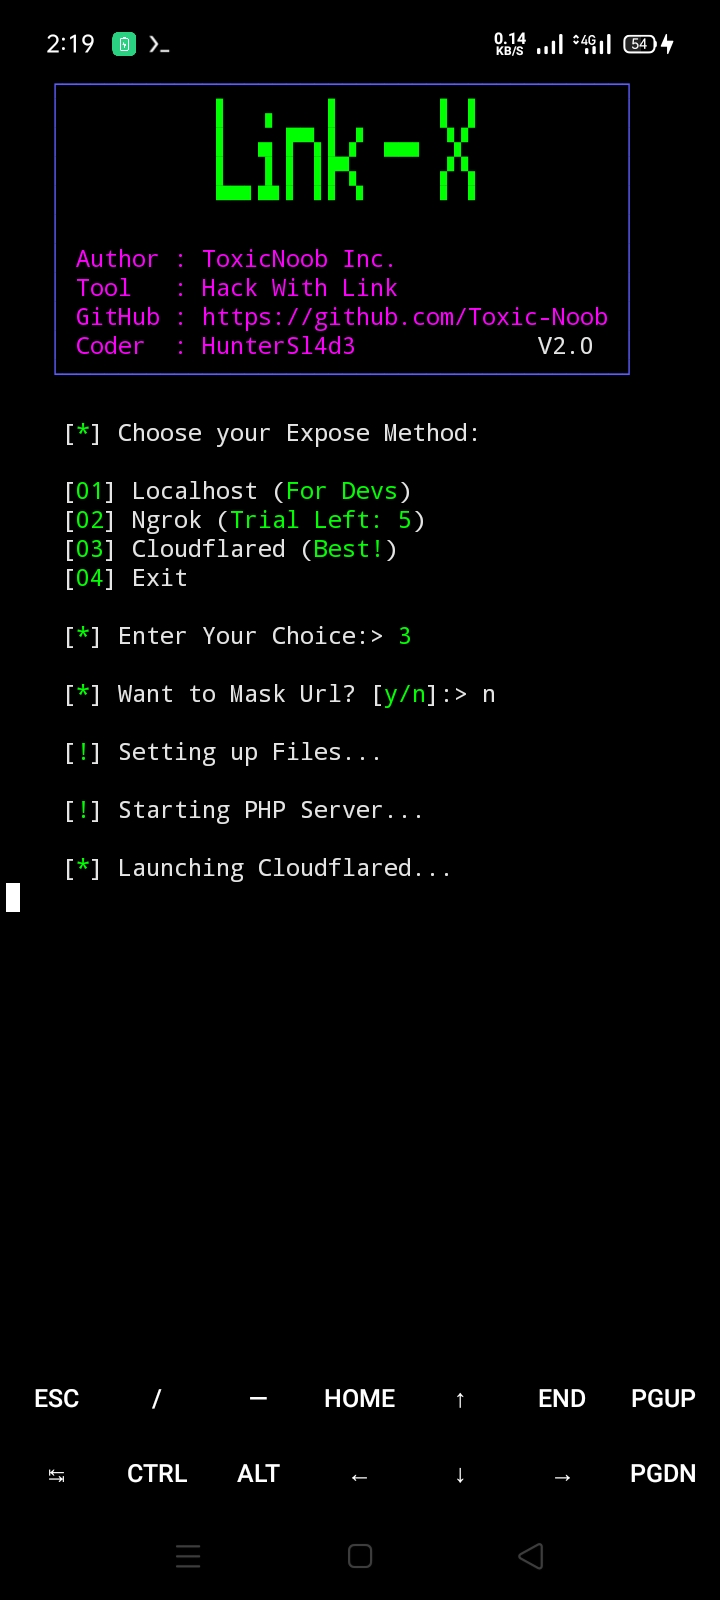Viewport: 720px width, 1600px height.
Task: Tap the up arrow key
Action: (x=460, y=1399)
